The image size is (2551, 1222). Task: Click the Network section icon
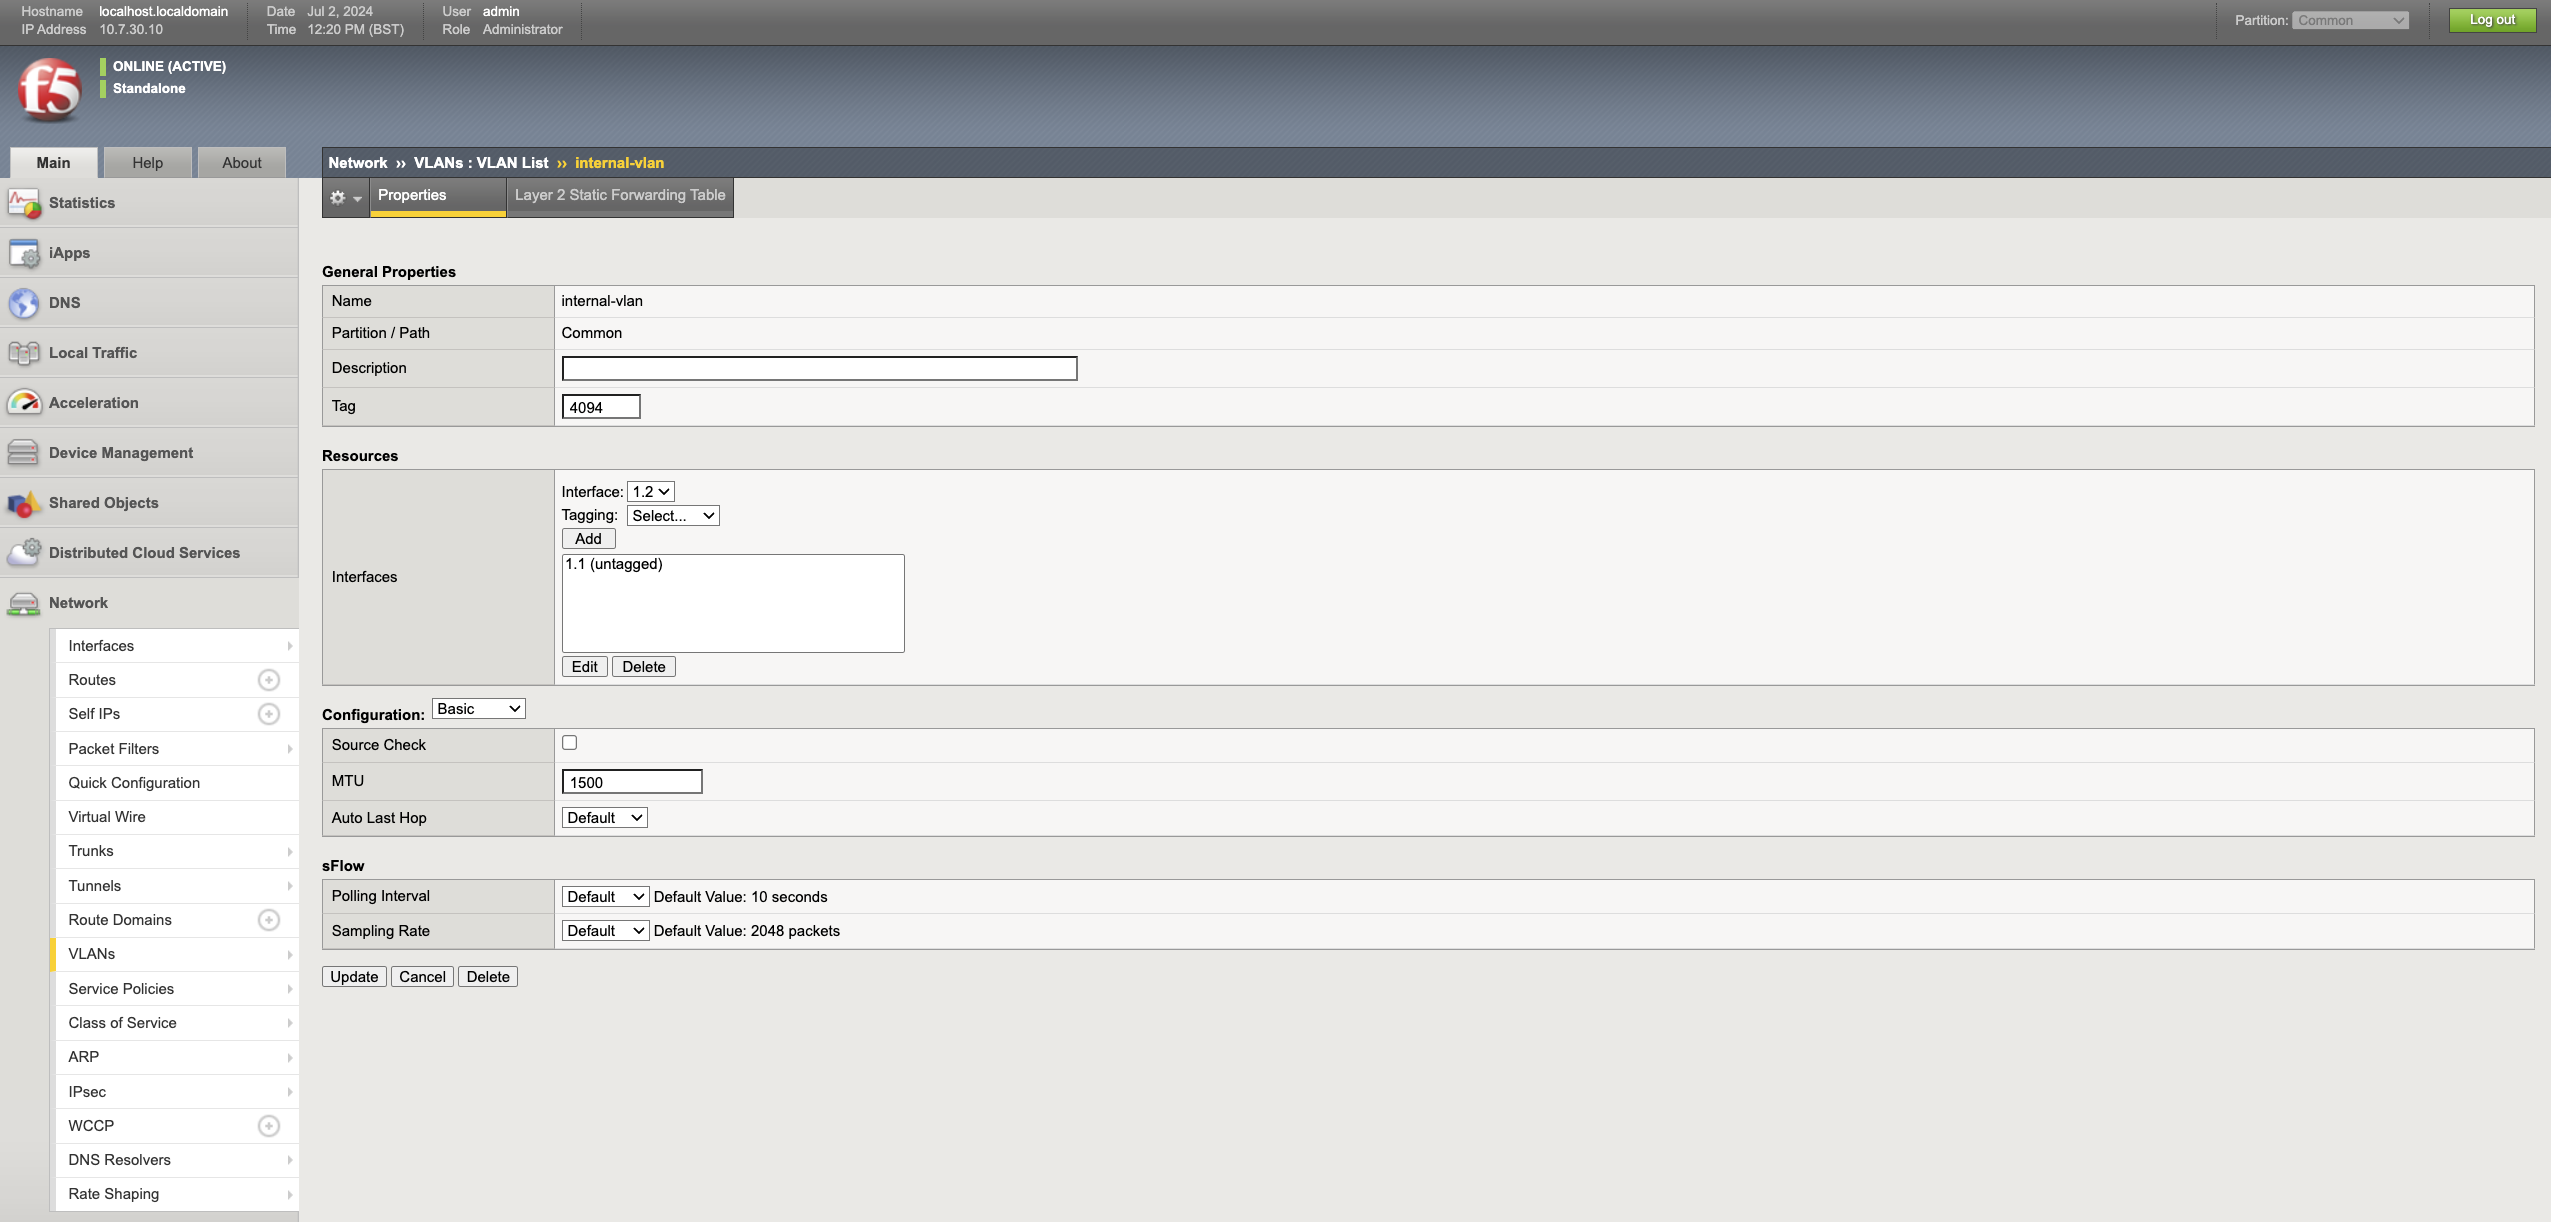tap(24, 603)
